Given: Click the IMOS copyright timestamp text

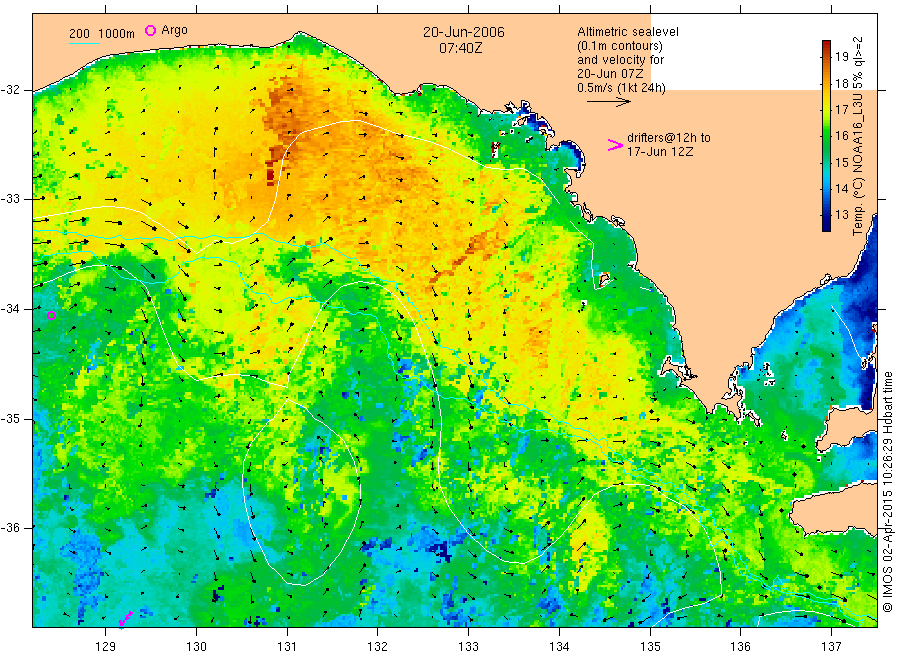Looking at the screenshot, I should coord(887,492).
